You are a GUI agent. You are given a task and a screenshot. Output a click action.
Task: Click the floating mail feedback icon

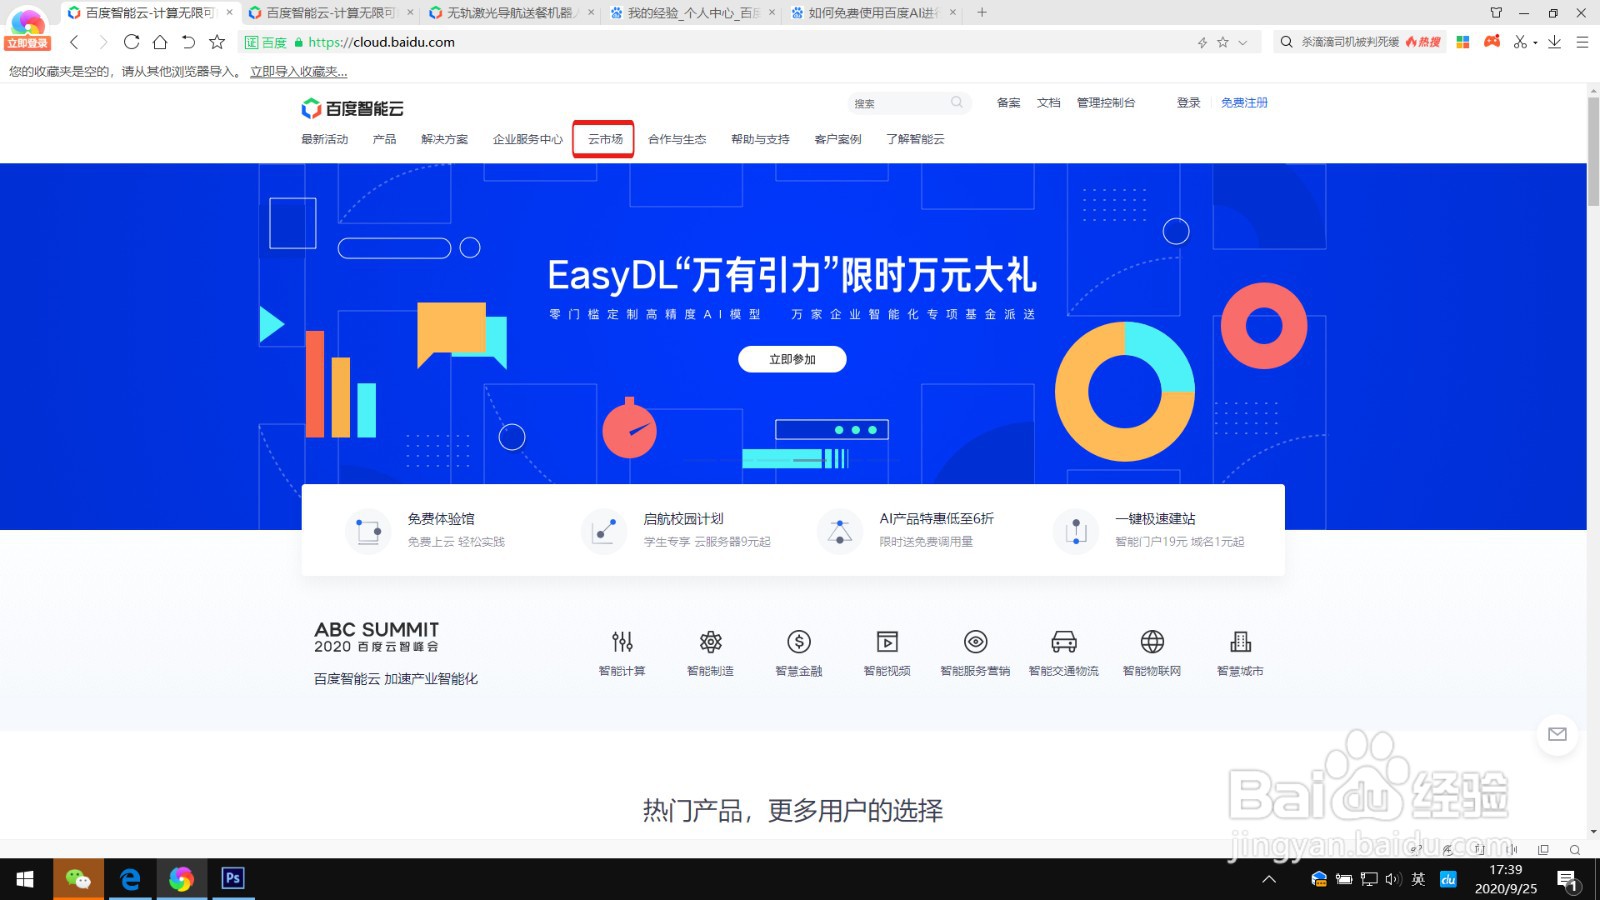pyautogui.click(x=1557, y=734)
